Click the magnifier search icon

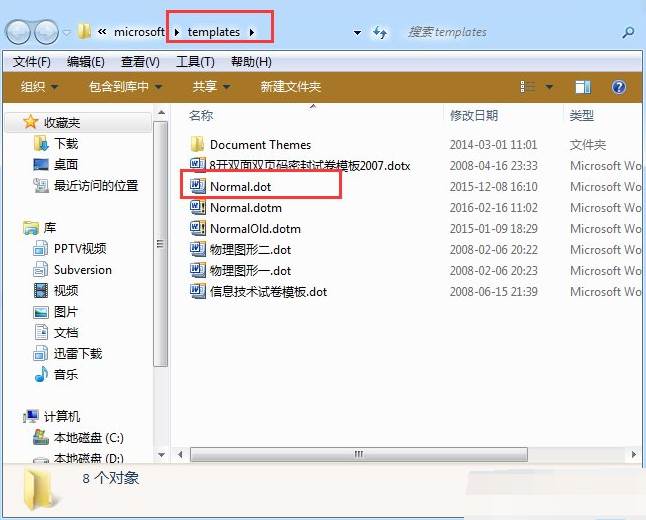click(628, 32)
